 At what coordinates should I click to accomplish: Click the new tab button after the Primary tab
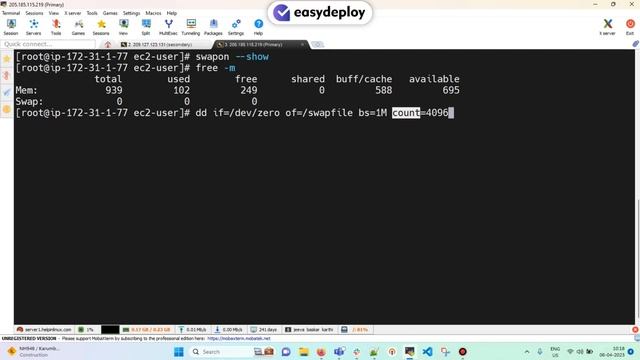(x=317, y=44)
